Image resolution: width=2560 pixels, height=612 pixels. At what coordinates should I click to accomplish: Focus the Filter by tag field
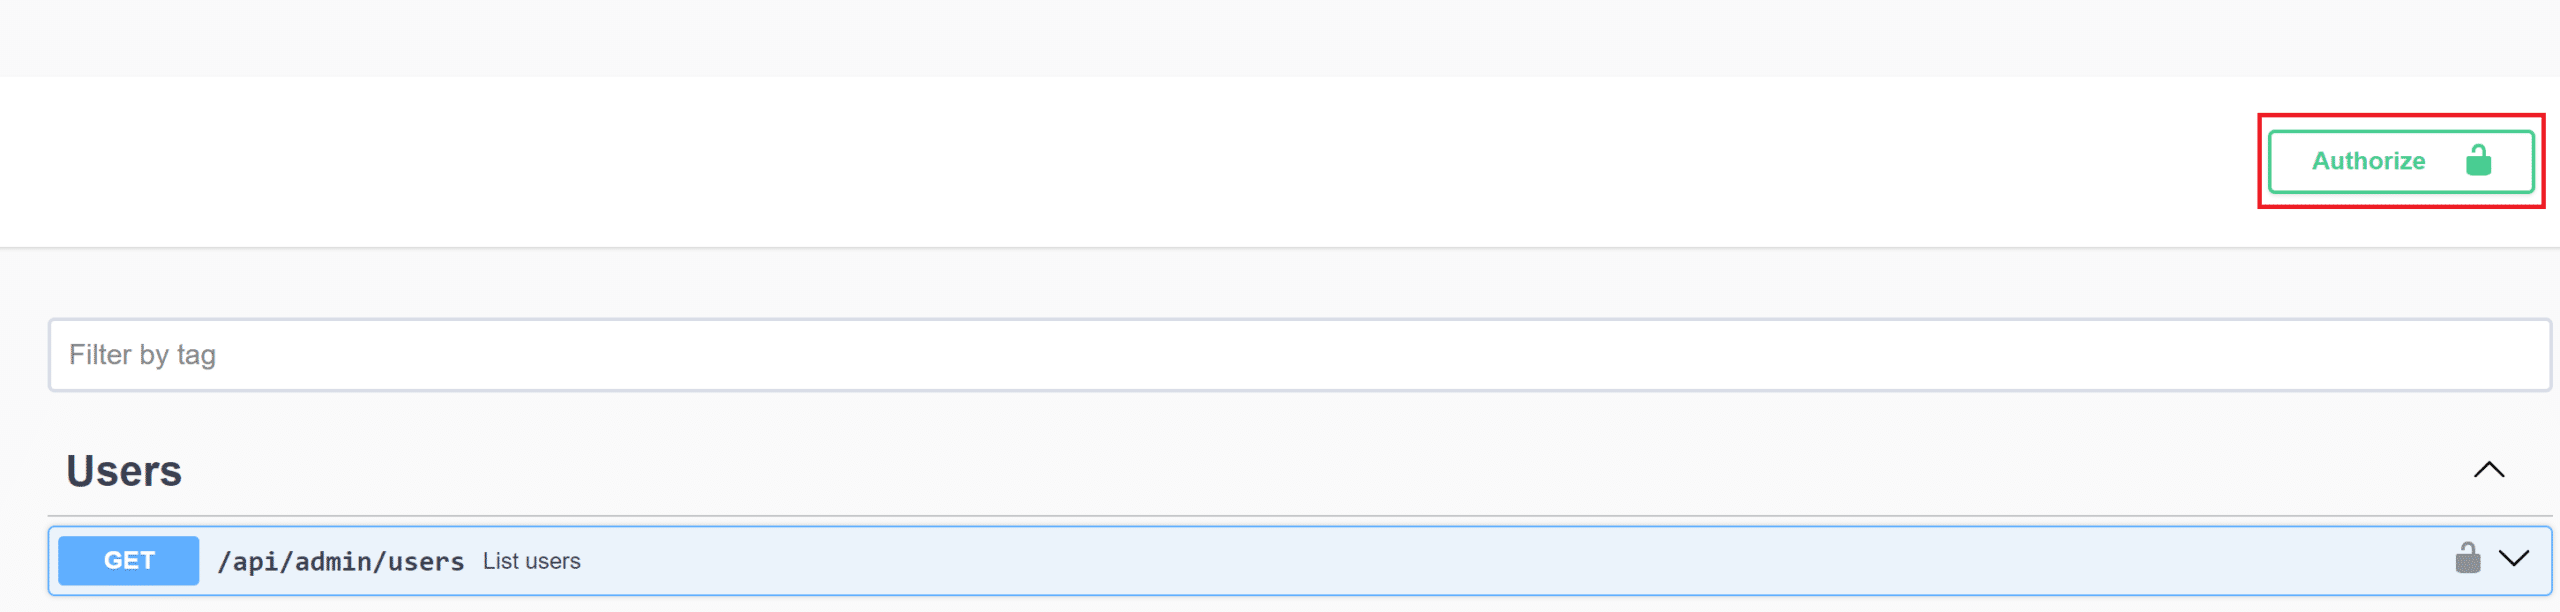point(1298,355)
